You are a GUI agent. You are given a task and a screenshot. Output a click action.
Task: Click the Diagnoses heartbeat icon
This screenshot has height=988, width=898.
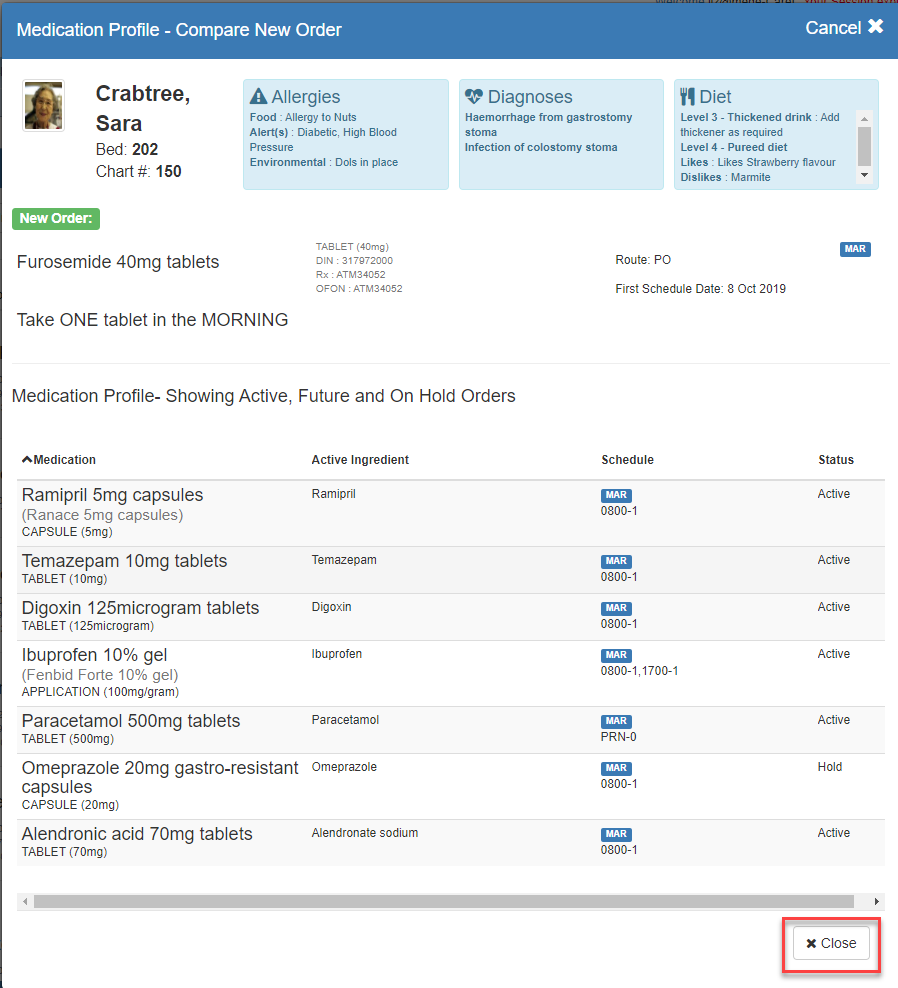point(474,97)
